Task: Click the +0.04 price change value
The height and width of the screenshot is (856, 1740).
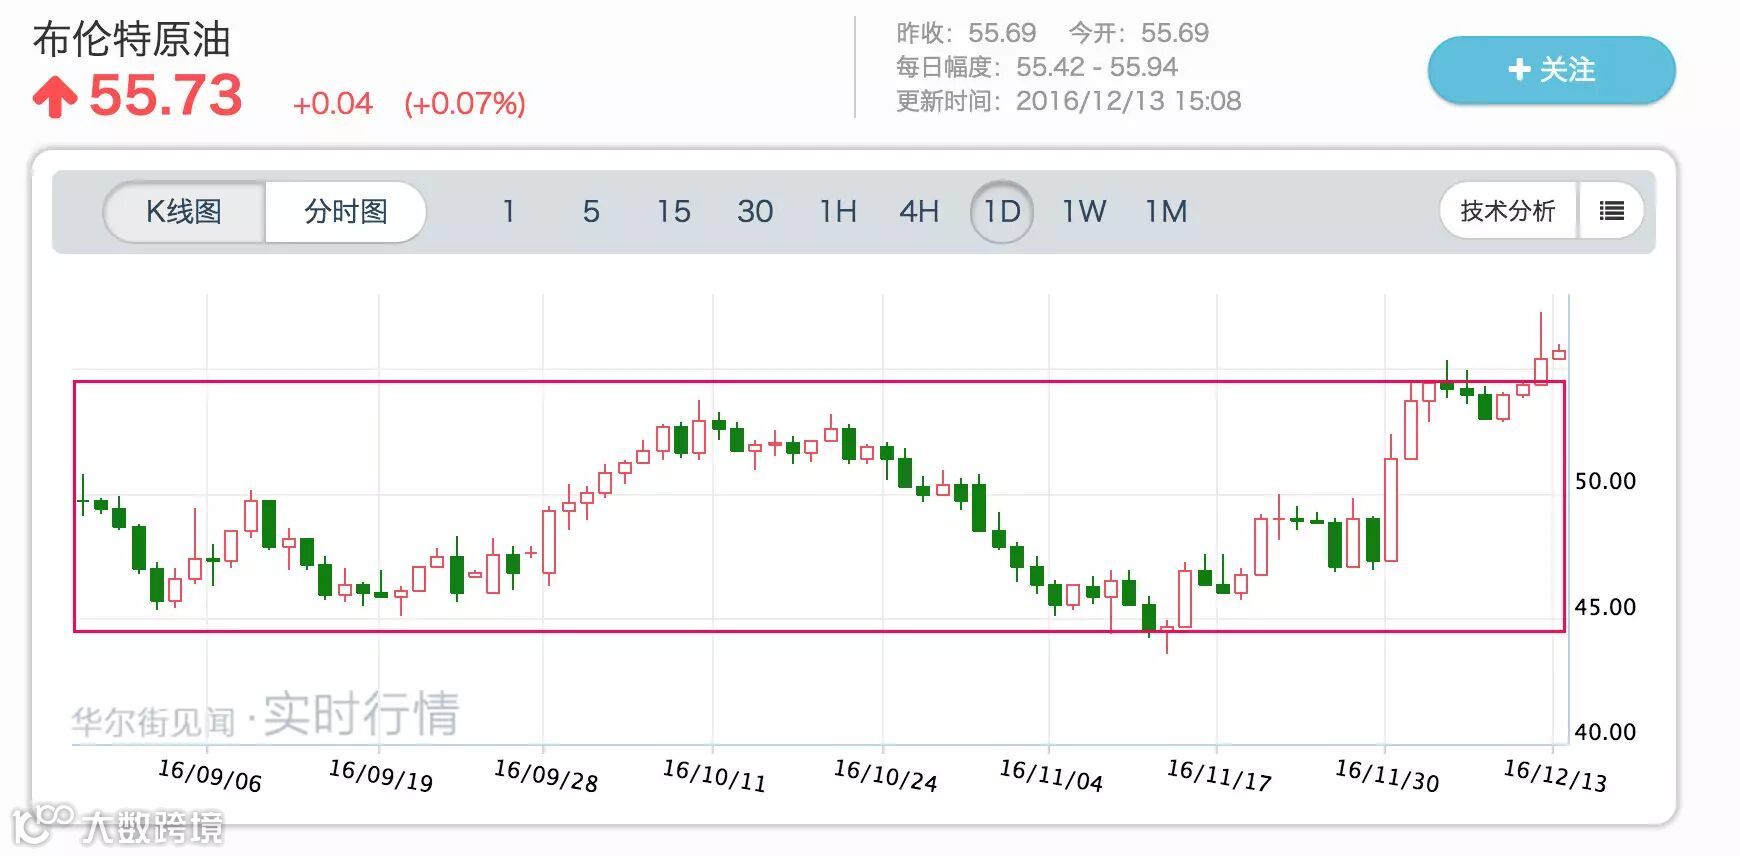Action: 332,103
